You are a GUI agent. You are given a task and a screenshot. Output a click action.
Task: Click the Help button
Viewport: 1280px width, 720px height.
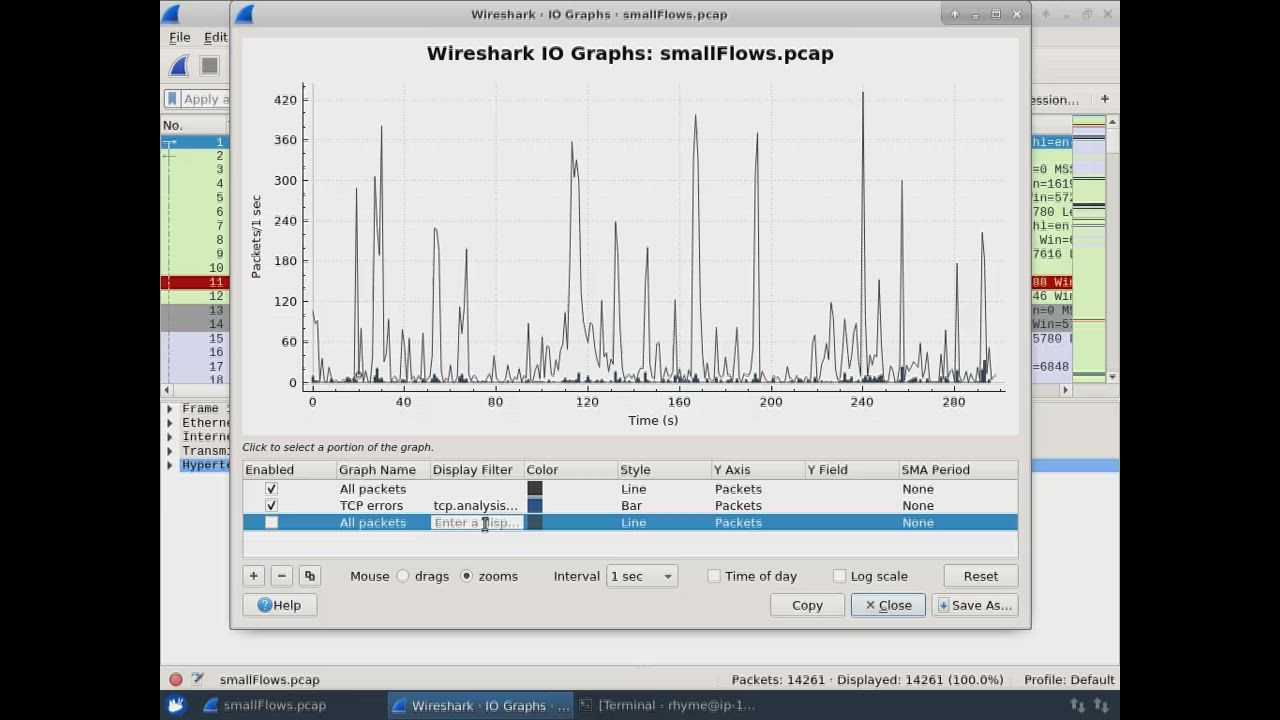tap(279, 605)
